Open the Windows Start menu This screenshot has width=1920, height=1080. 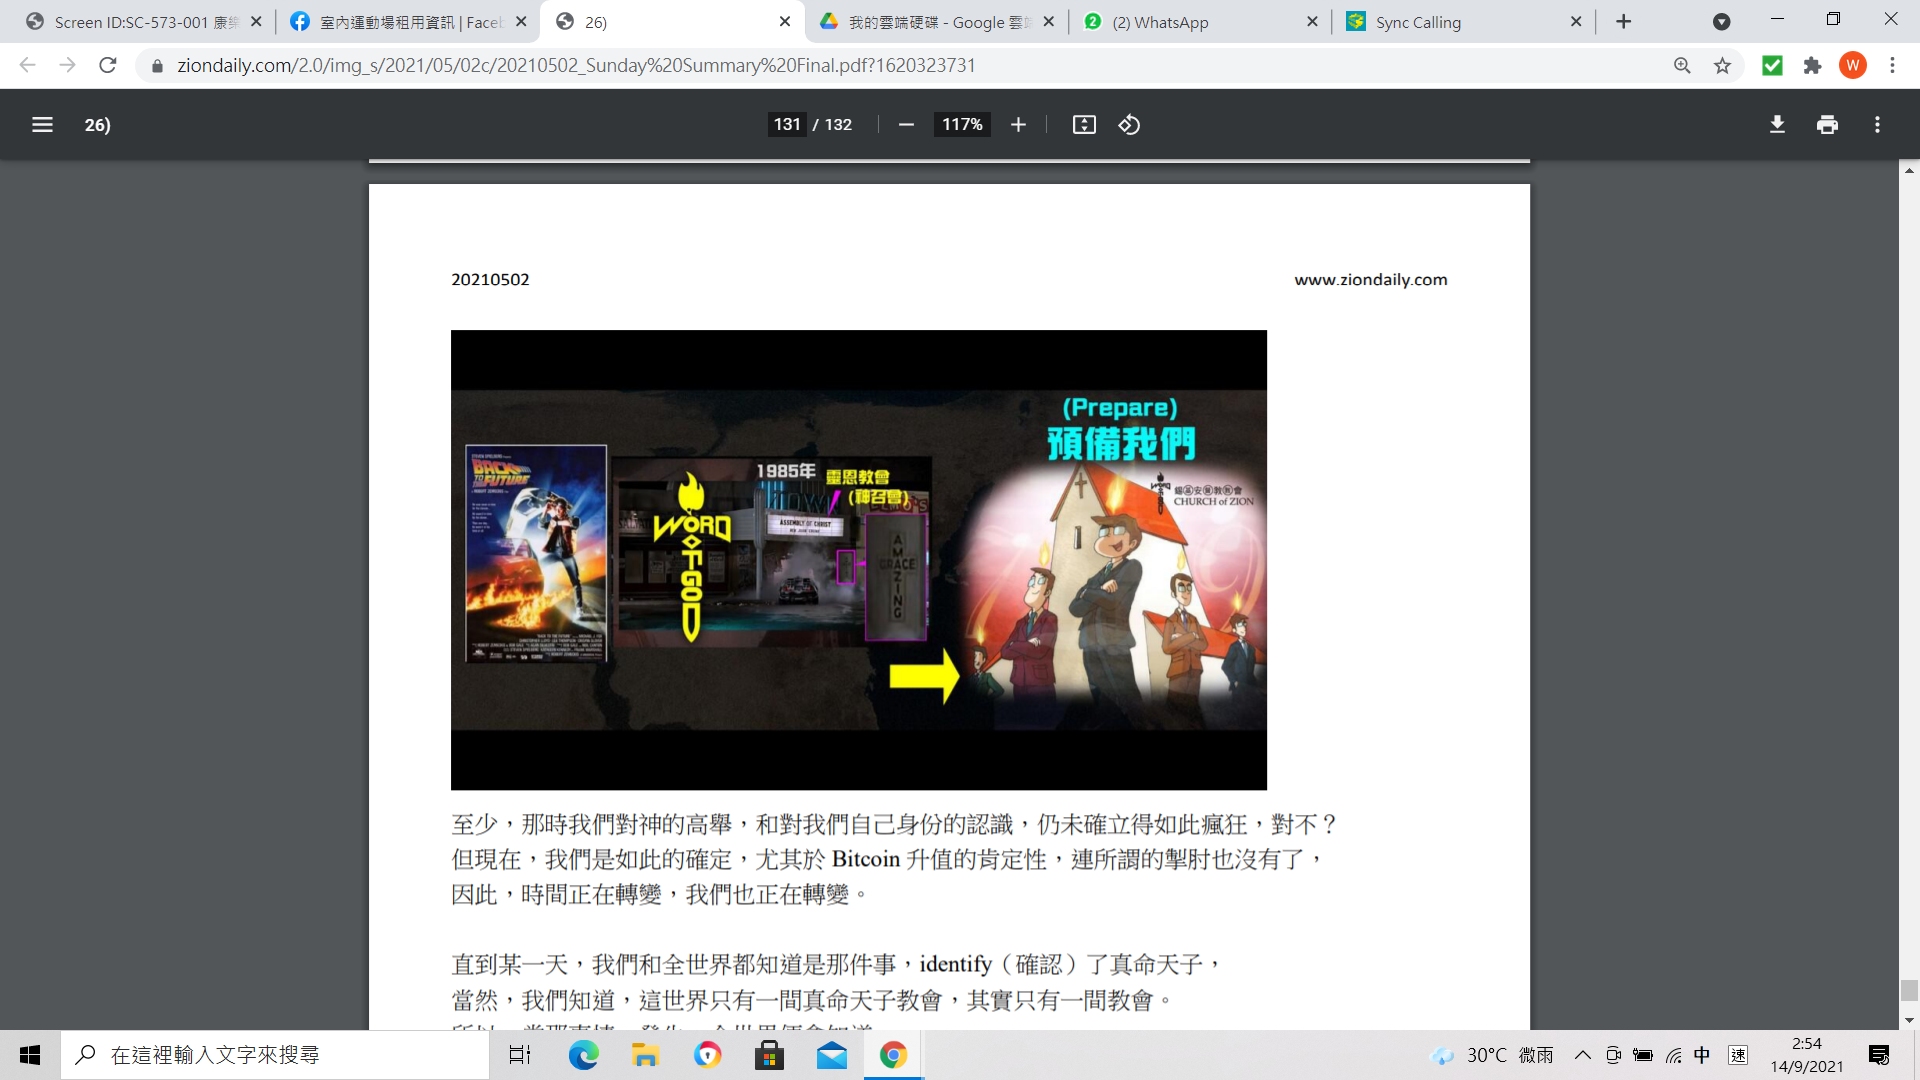30,1055
